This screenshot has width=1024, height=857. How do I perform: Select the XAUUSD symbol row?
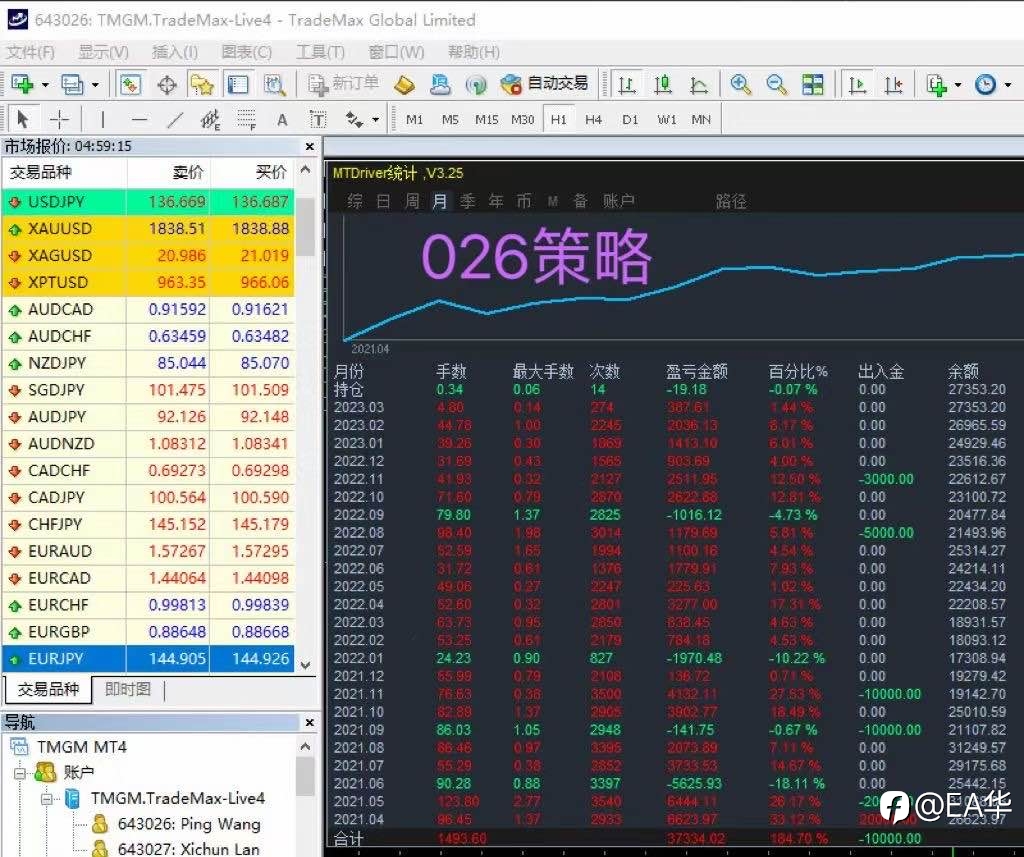(x=149, y=229)
